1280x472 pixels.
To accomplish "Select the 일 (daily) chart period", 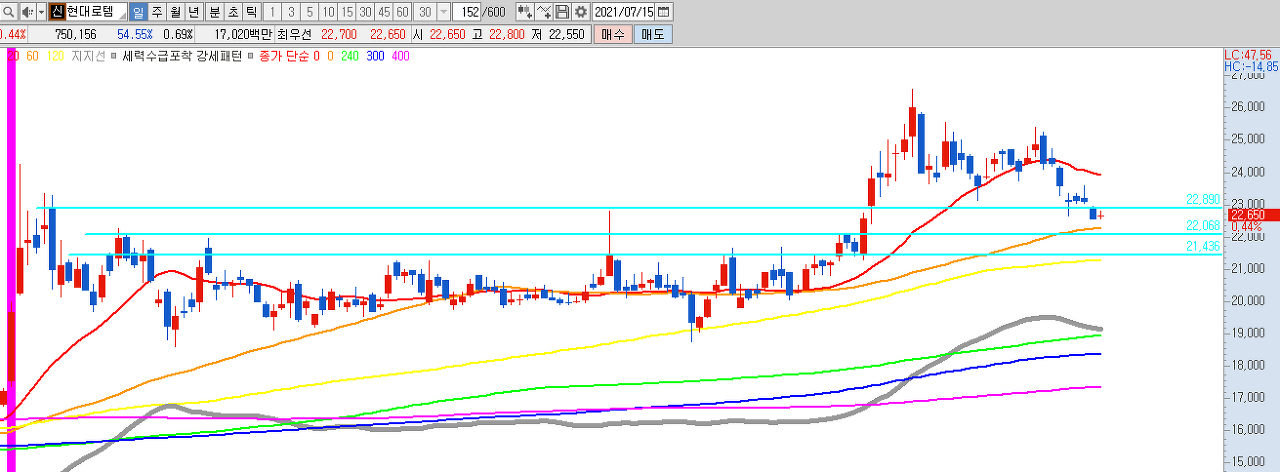I will 137,12.
